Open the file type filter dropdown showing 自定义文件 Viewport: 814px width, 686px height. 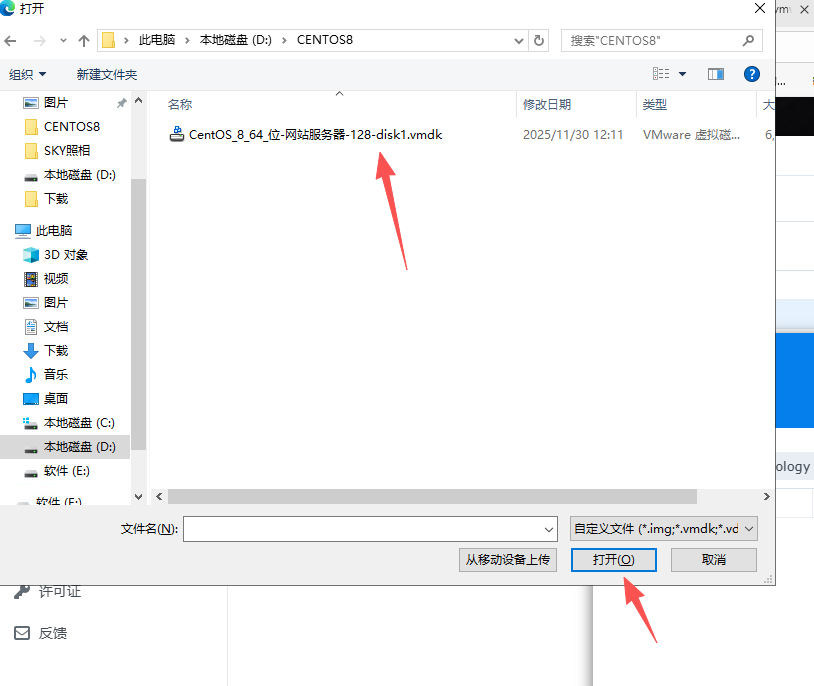pyautogui.click(x=666, y=528)
